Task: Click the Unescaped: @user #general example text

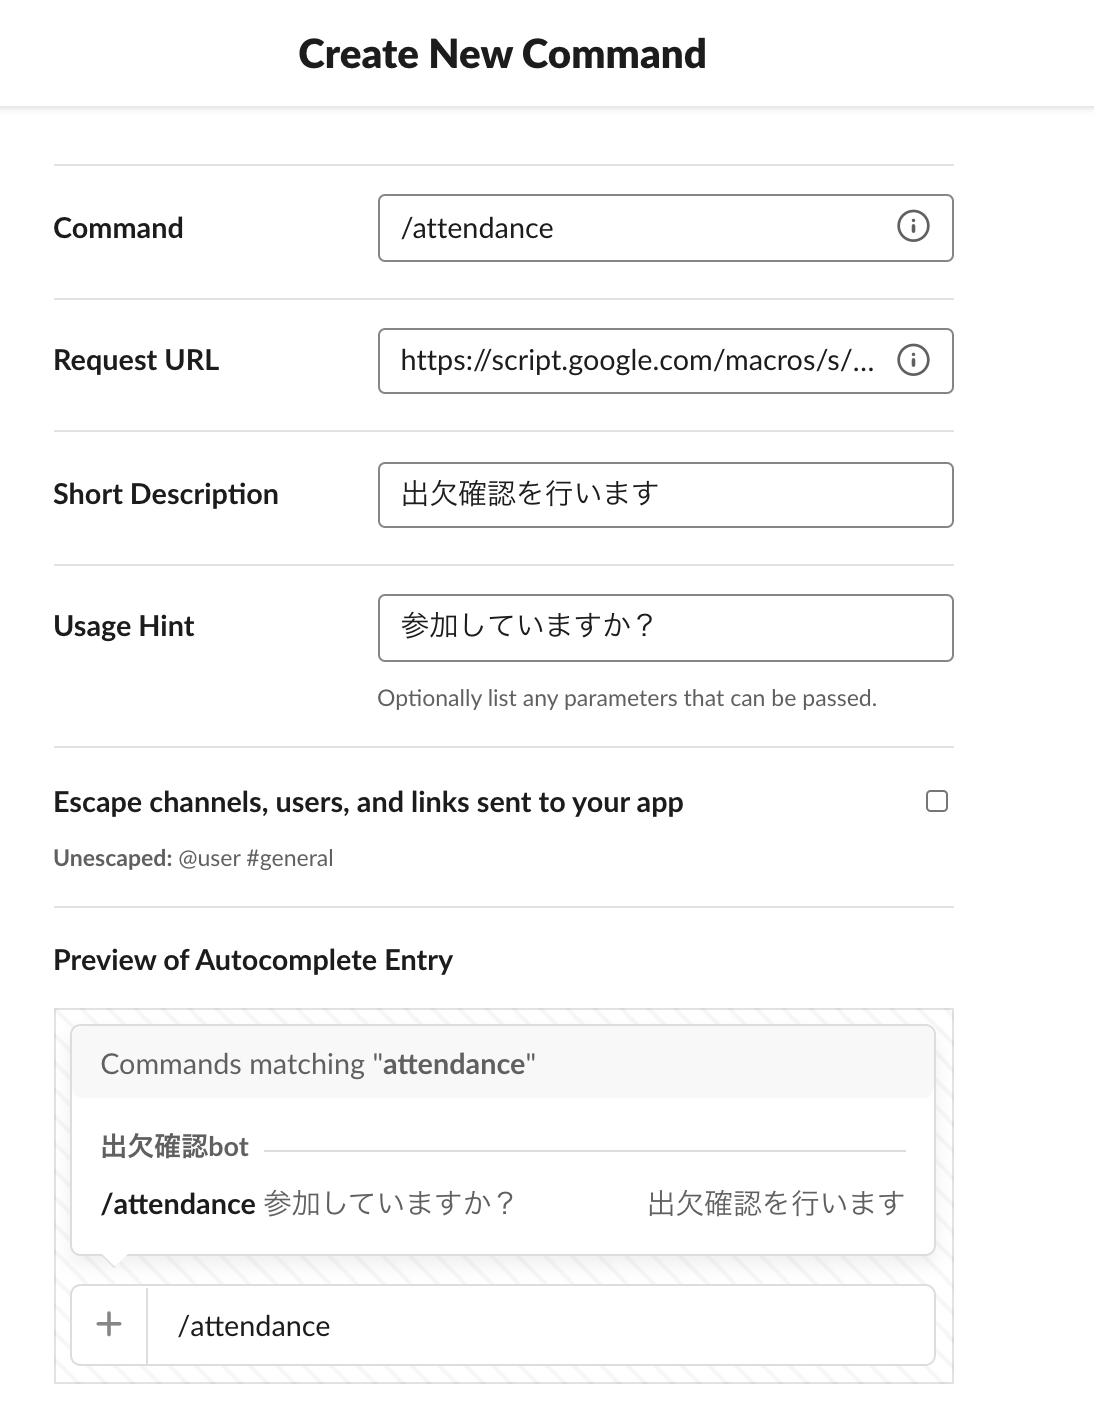Action: point(193,858)
